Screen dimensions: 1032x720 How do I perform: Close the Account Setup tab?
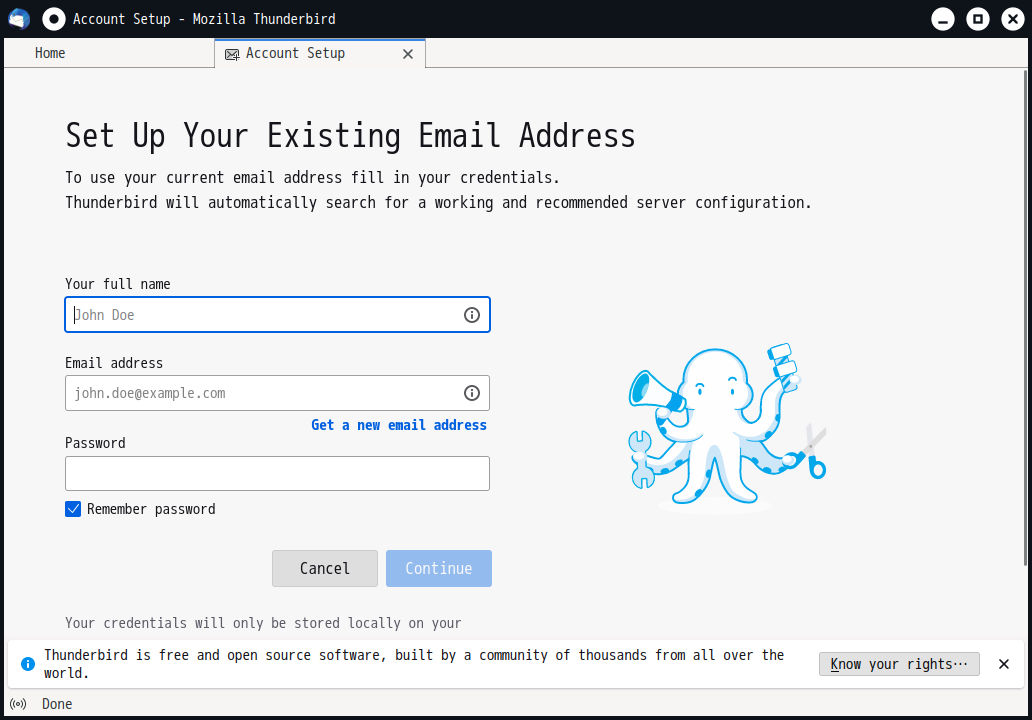pos(408,54)
